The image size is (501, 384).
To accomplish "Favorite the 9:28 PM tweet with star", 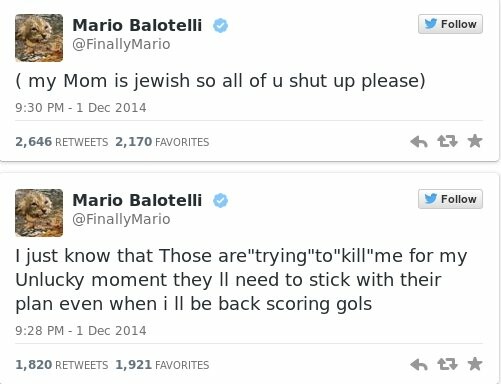I will point(475,364).
